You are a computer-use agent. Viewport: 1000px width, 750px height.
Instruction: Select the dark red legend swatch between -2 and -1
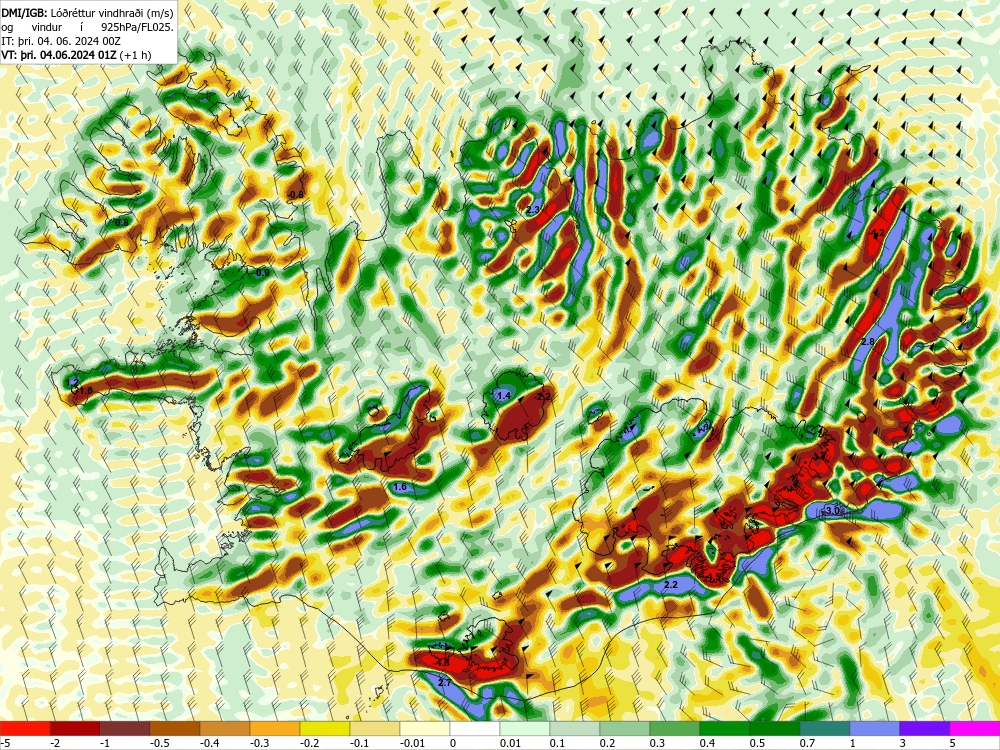[x=75, y=728]
